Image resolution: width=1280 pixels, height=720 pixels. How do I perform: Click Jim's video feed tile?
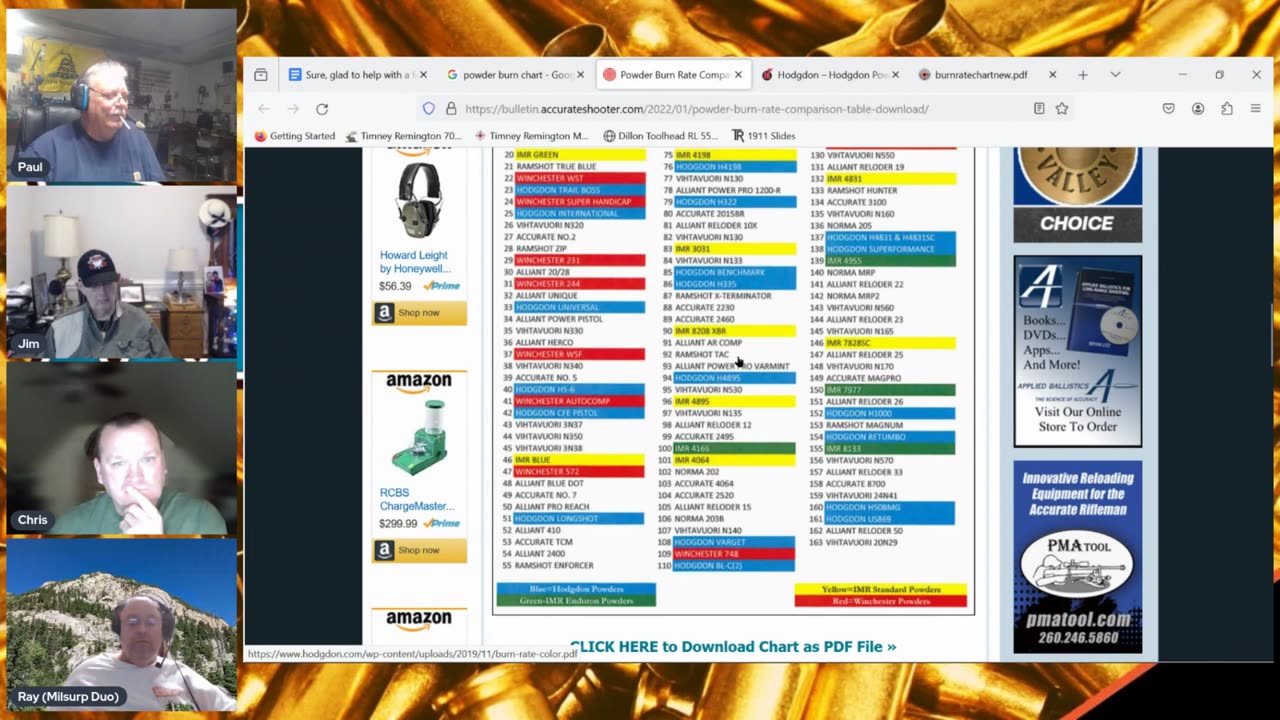coord(121,272)
